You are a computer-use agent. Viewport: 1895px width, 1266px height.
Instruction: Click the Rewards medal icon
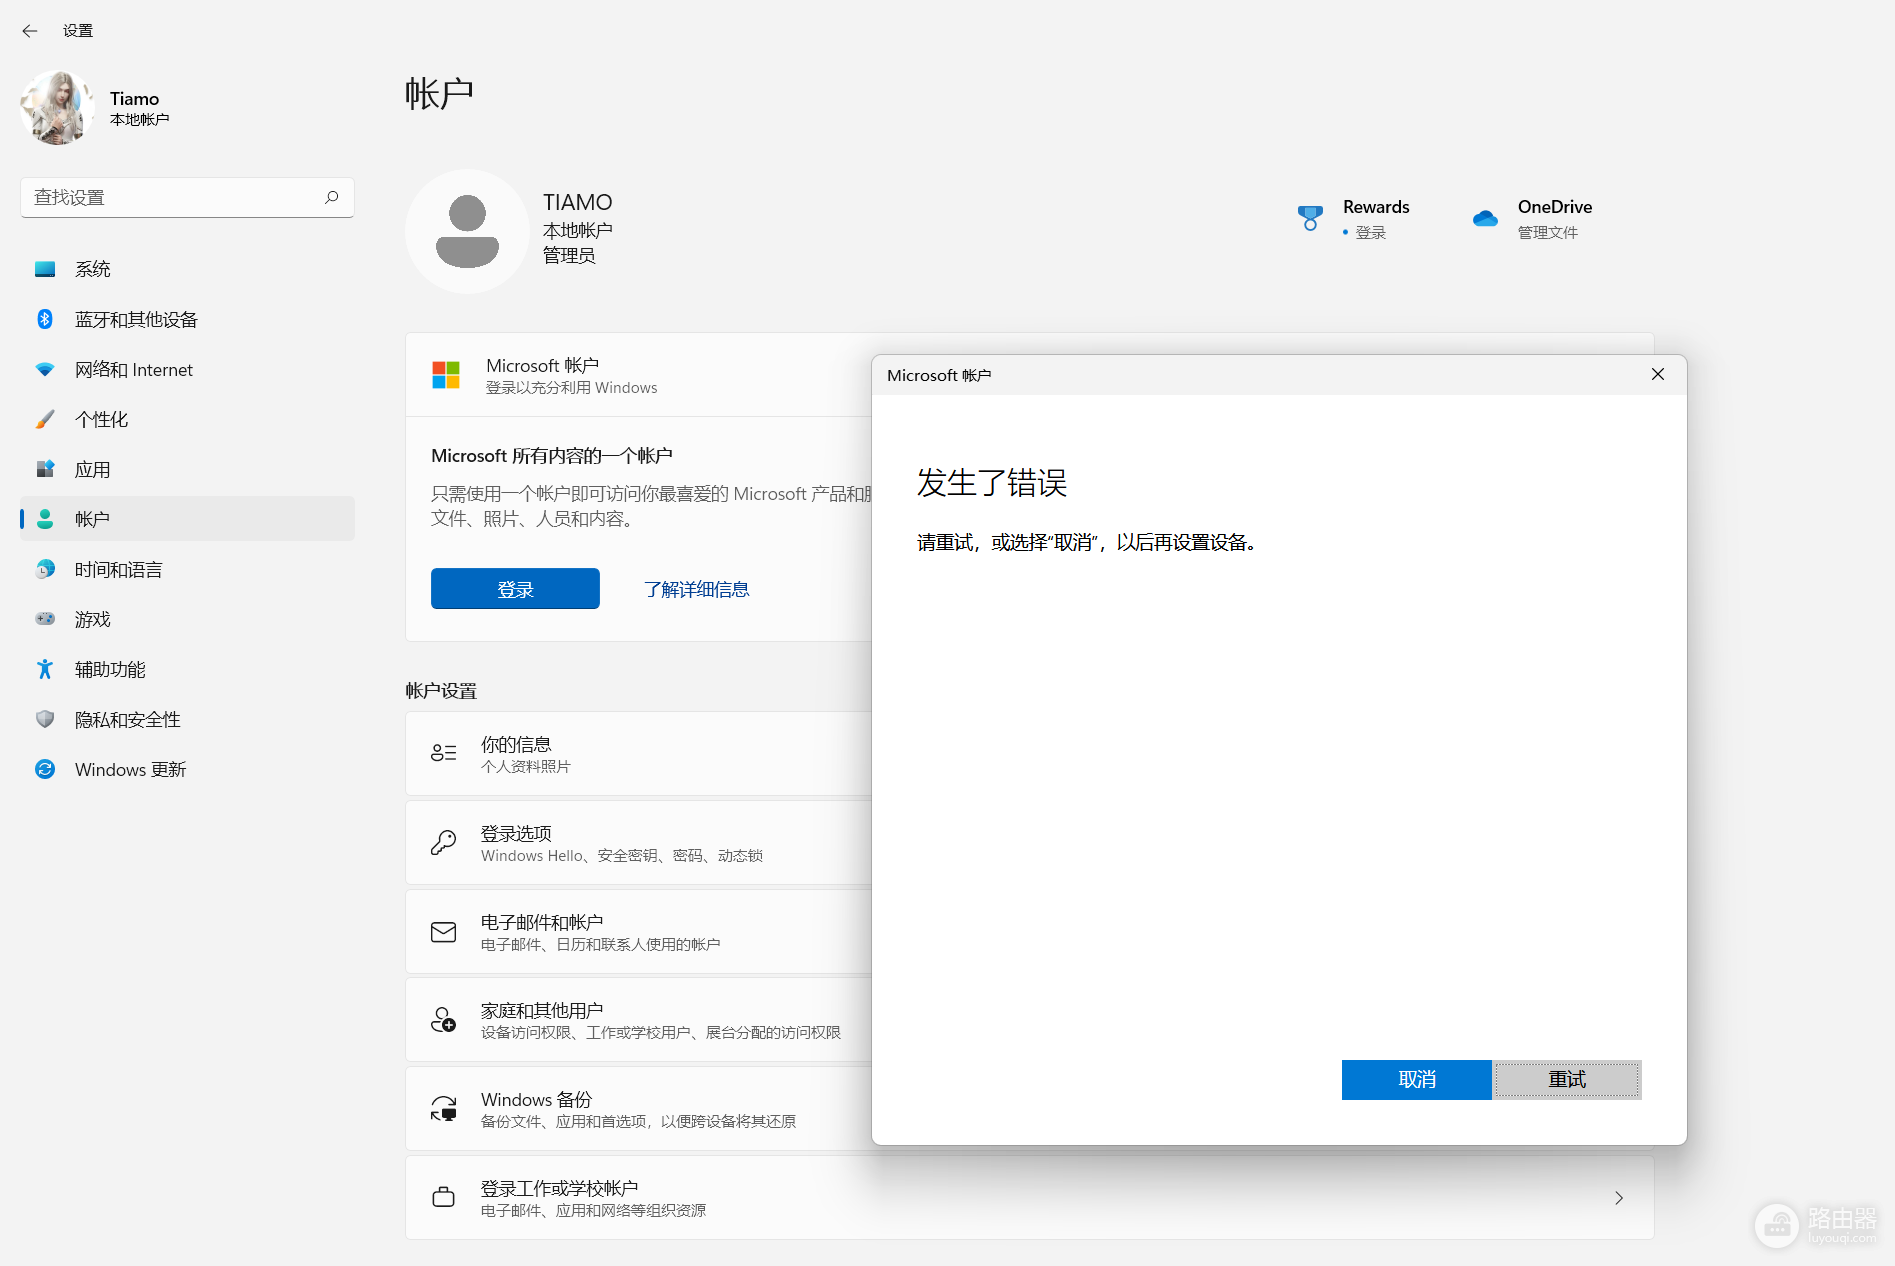pyautogui.click(x=1310, y=218)
